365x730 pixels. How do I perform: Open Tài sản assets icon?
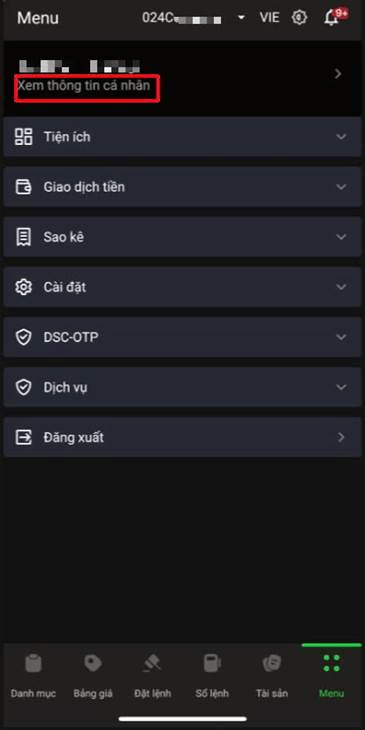(x=271, y=662)
